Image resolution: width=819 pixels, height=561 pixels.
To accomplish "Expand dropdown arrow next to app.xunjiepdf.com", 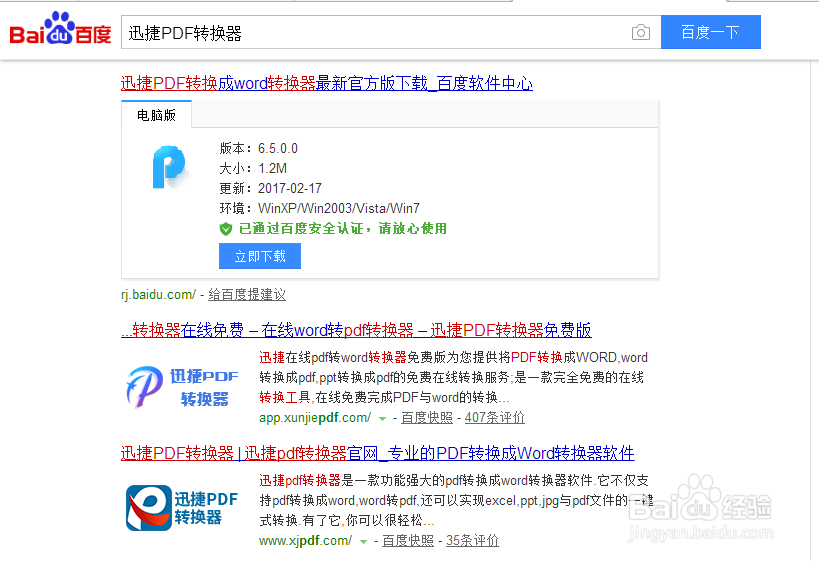I will pos(382,419).
